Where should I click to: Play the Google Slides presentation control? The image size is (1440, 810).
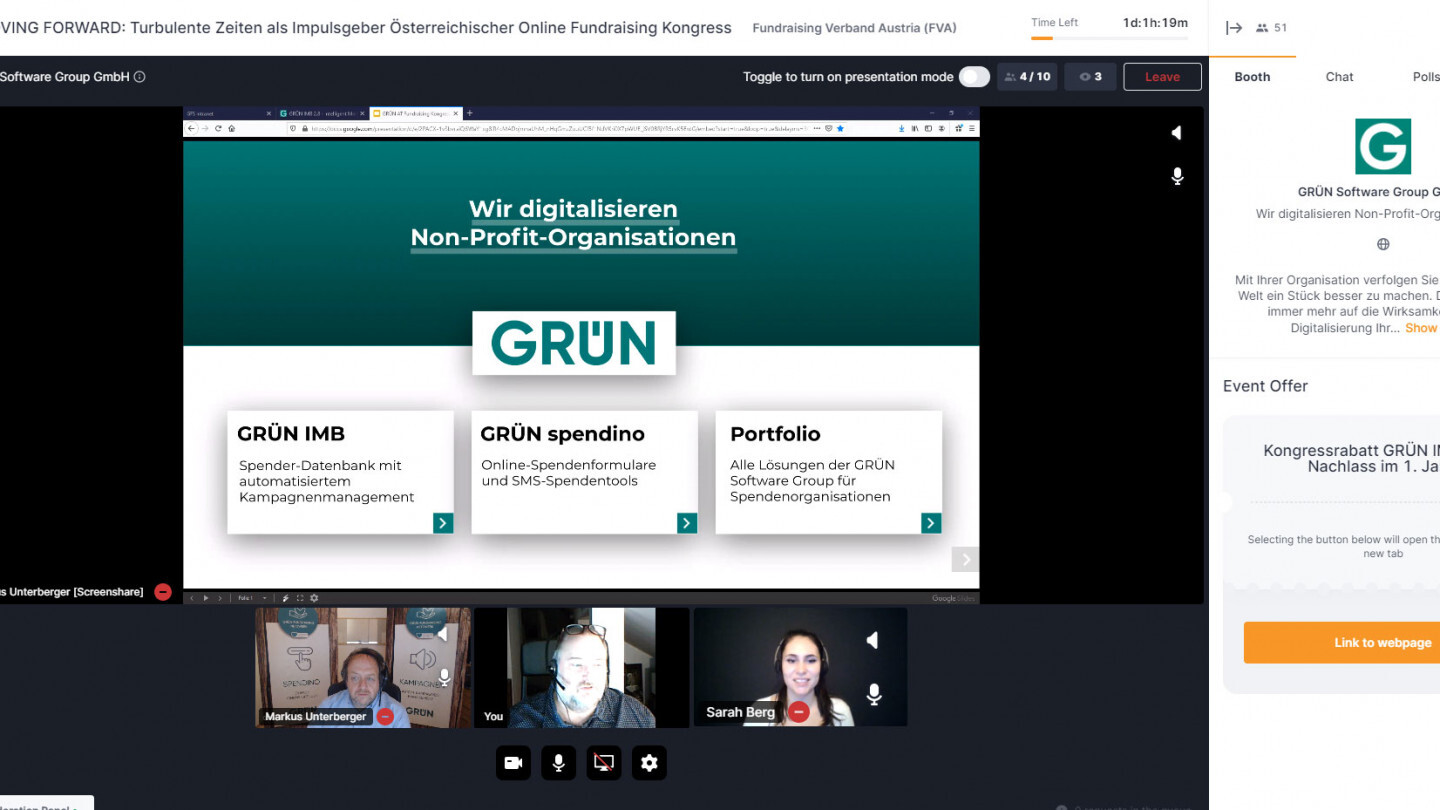[206, 598]
